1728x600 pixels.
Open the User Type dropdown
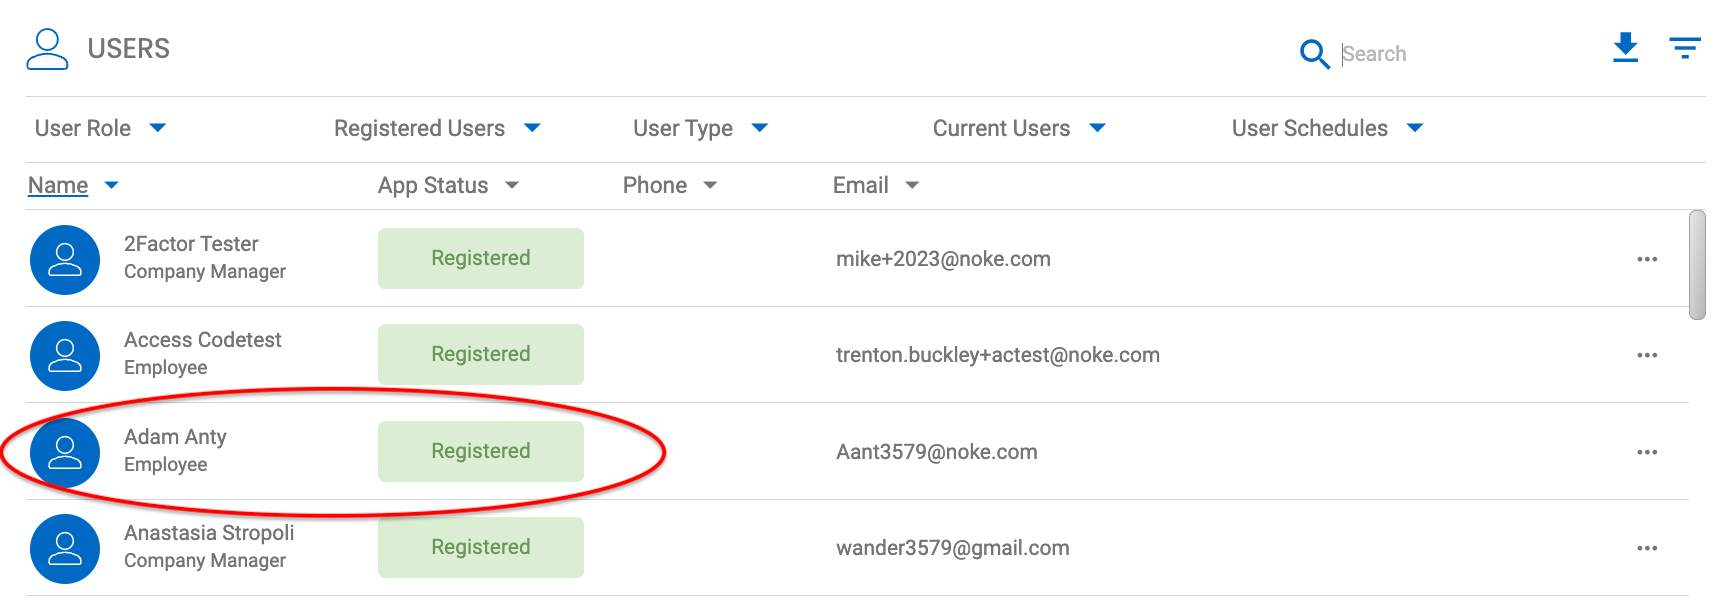700,128
